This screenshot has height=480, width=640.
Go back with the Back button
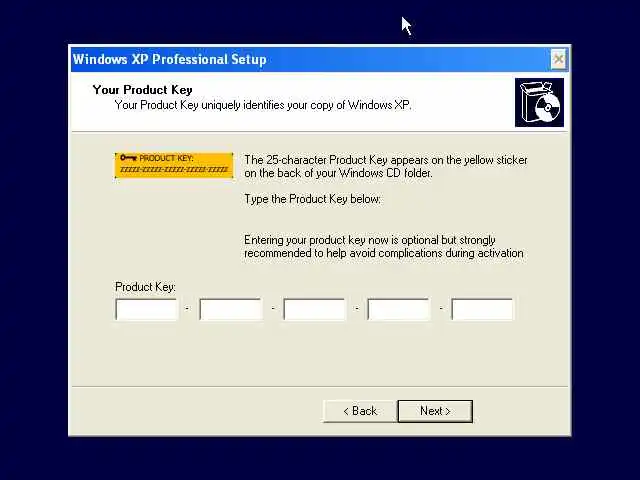coord(360,411)
